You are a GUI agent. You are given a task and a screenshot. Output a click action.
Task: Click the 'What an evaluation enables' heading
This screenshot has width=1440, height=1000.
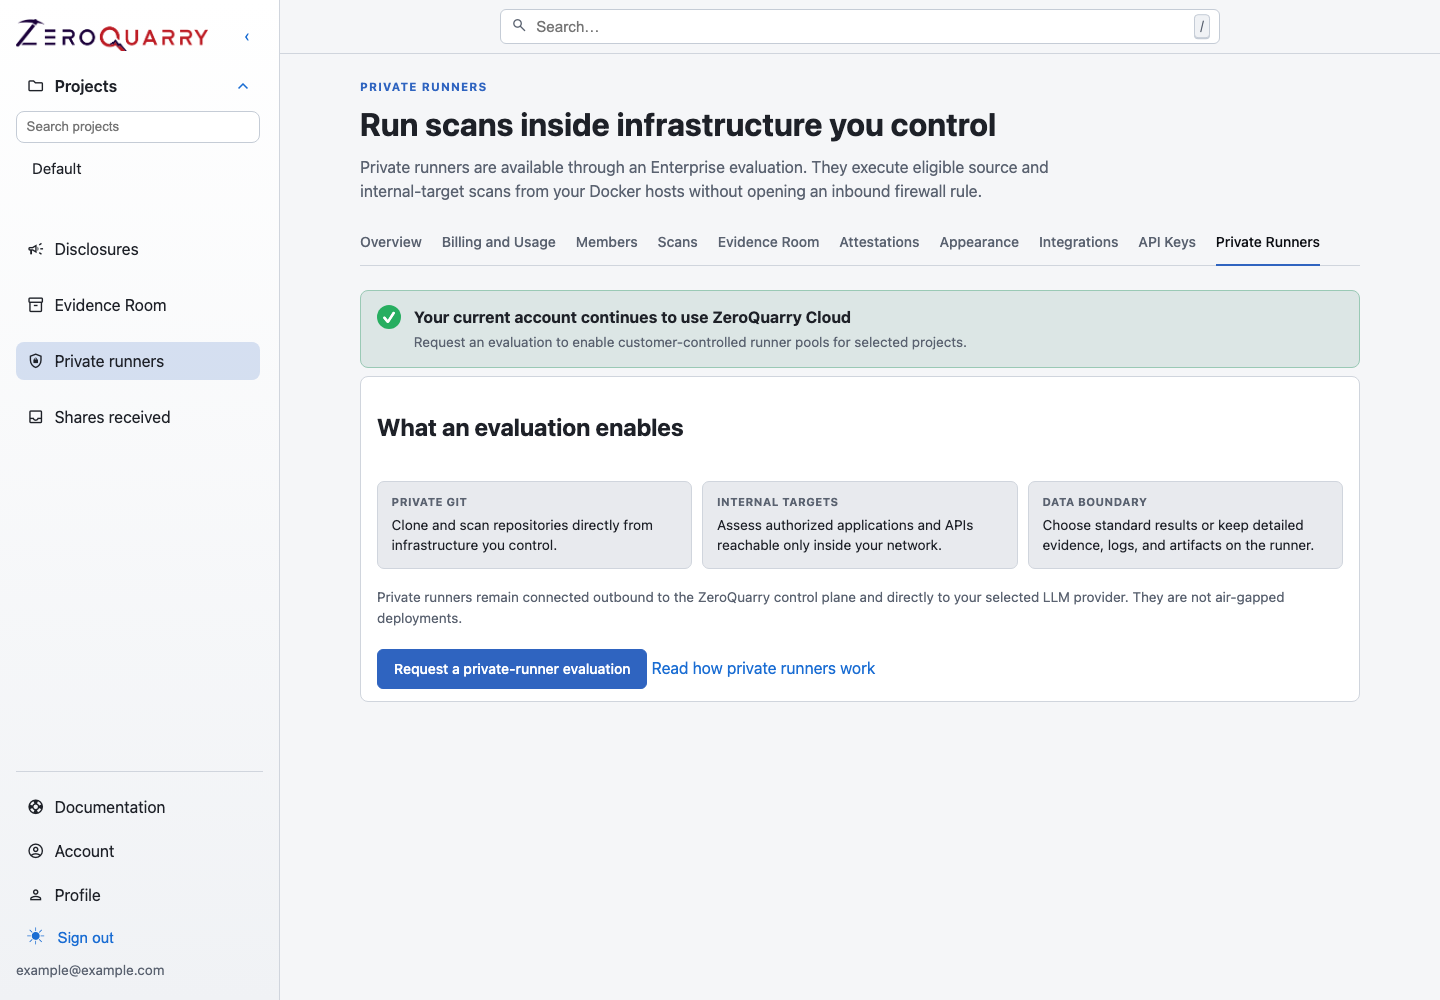click(x=530, y=428)
